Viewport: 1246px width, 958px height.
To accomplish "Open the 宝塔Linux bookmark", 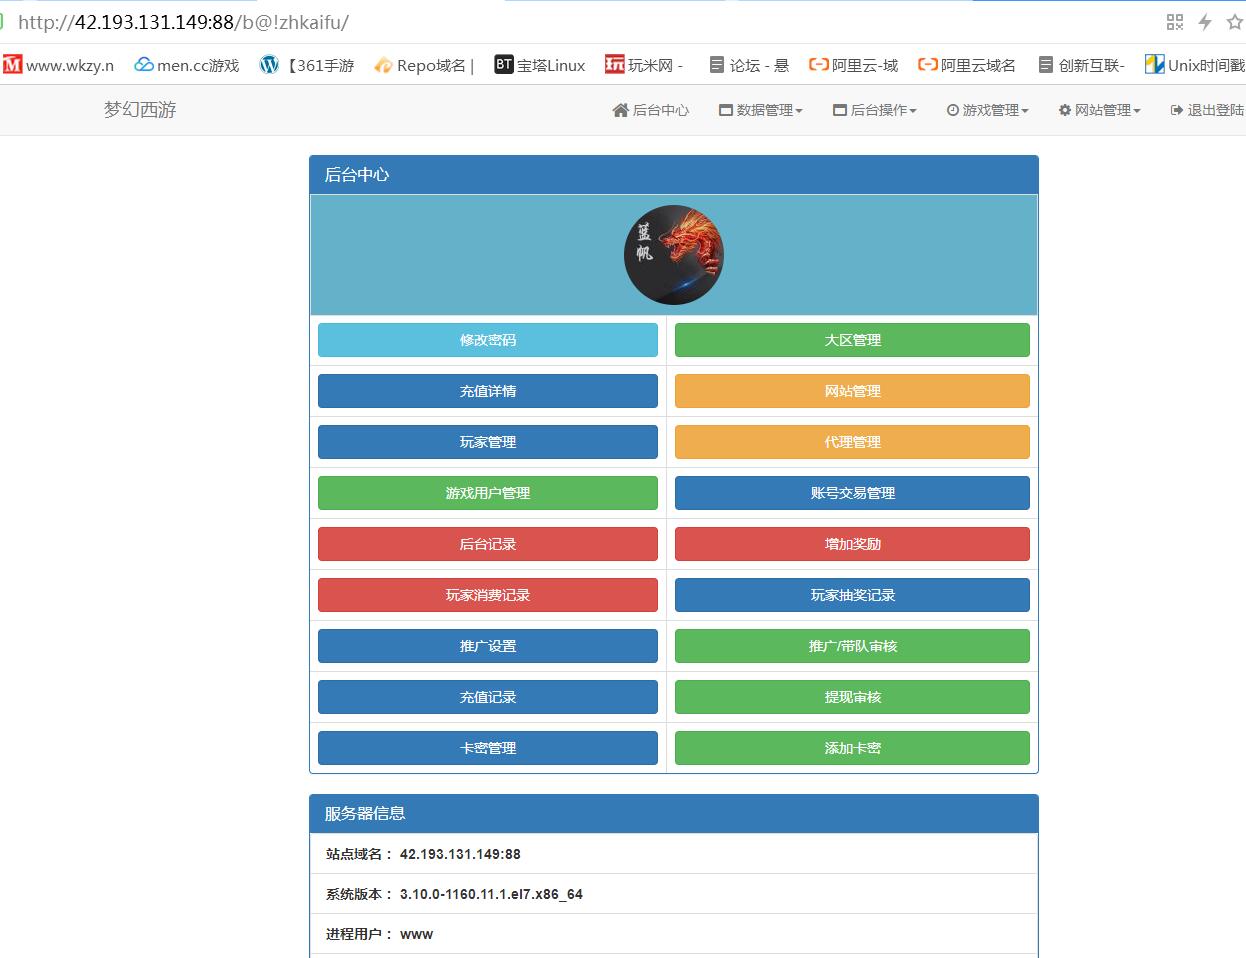I will pos(540,65).
